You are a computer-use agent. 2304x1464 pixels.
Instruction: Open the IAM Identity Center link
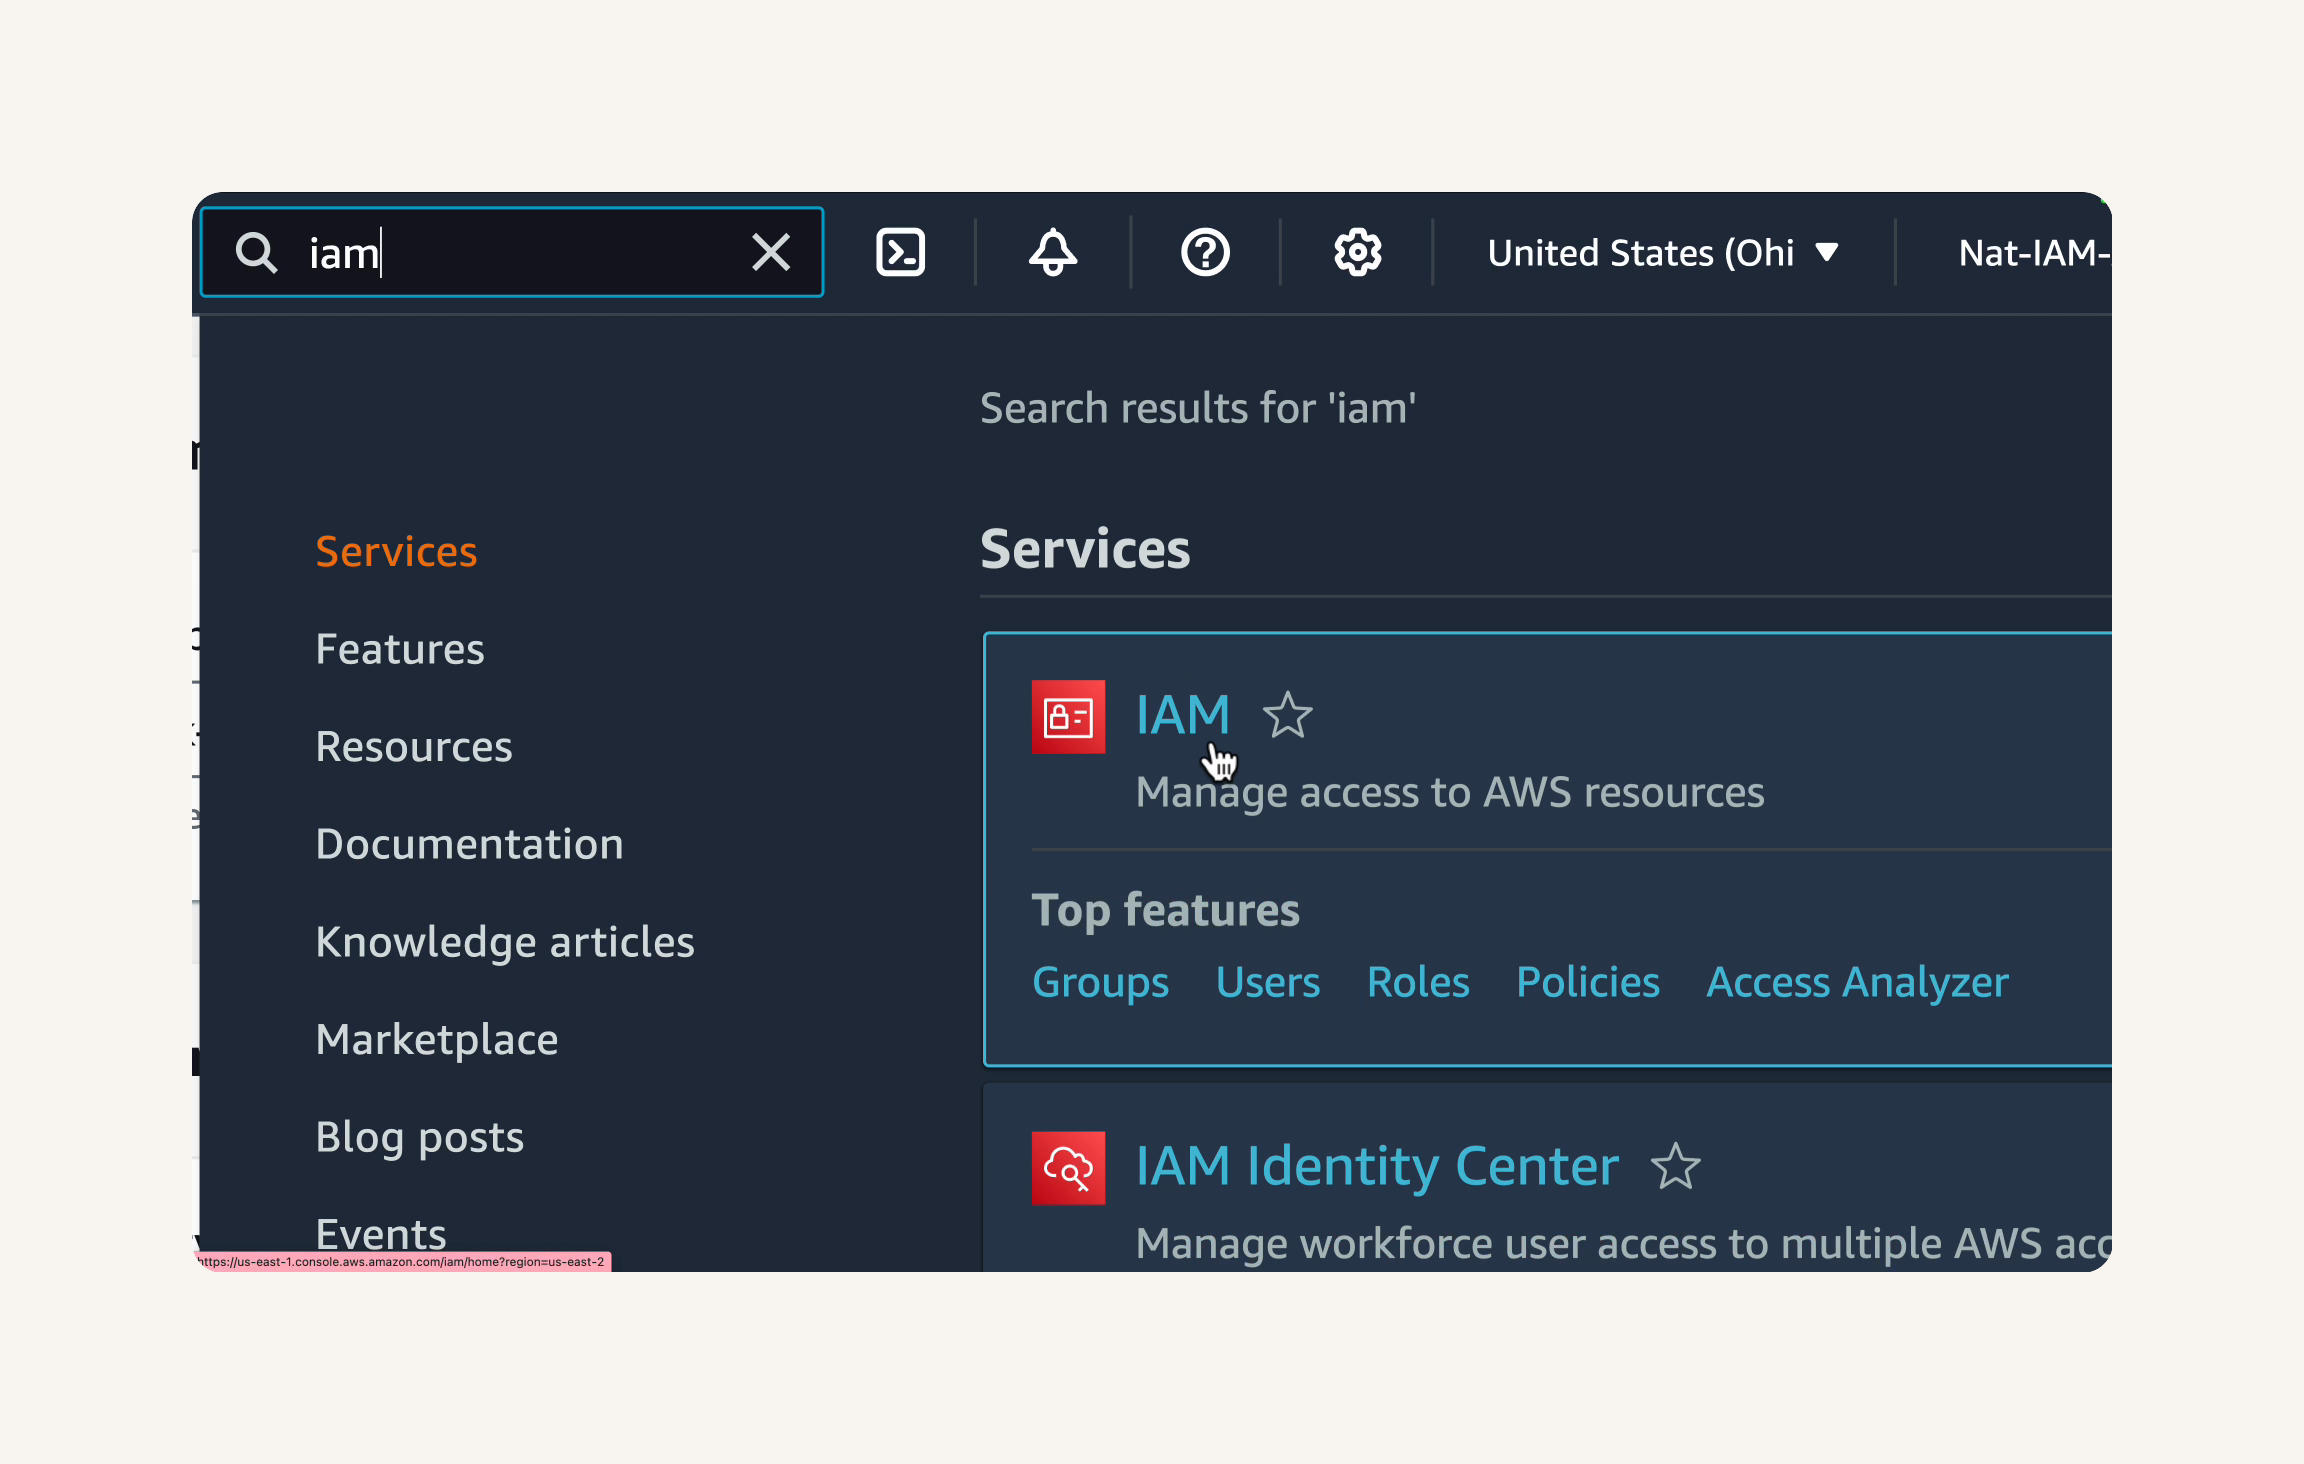(1377, 1166)
